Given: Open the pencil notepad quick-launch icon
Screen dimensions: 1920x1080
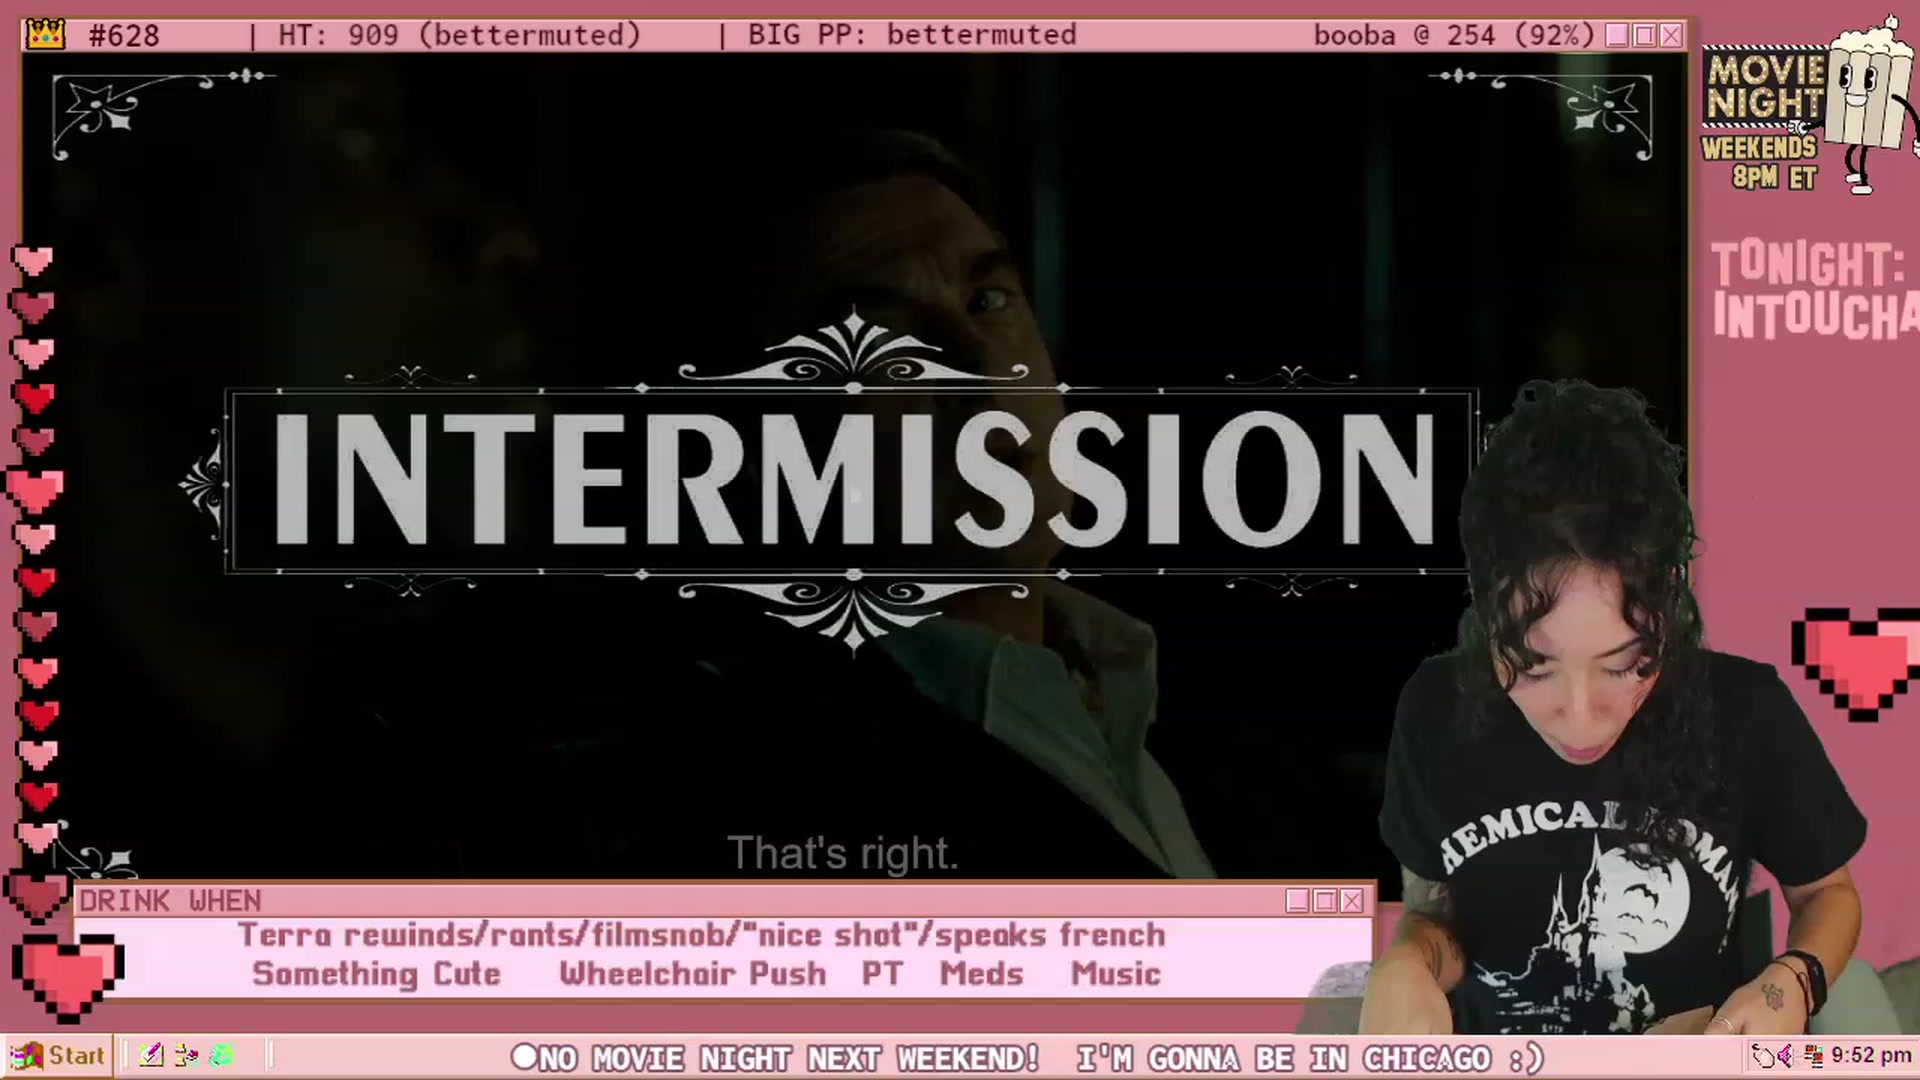Looking at the screenshot, I should coord(151,1055).
